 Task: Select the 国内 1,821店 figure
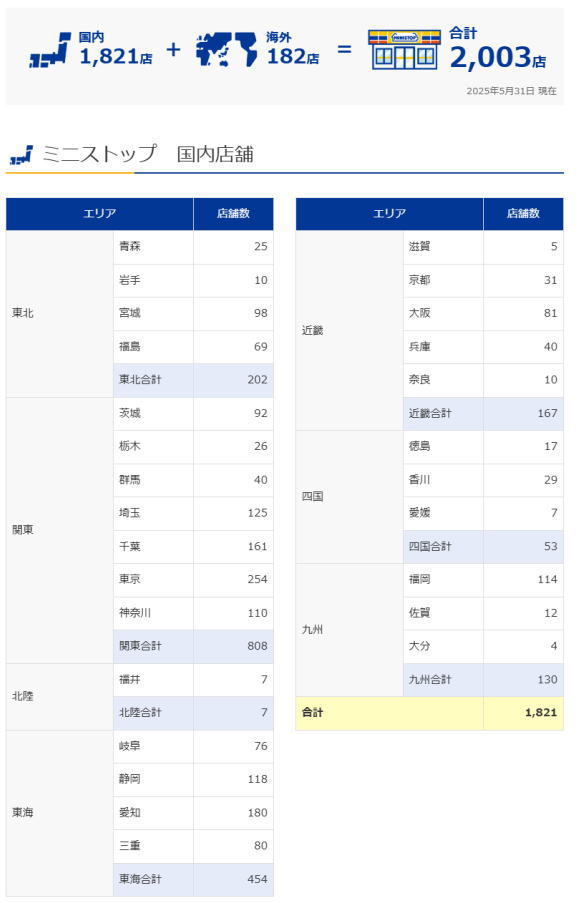115,48
